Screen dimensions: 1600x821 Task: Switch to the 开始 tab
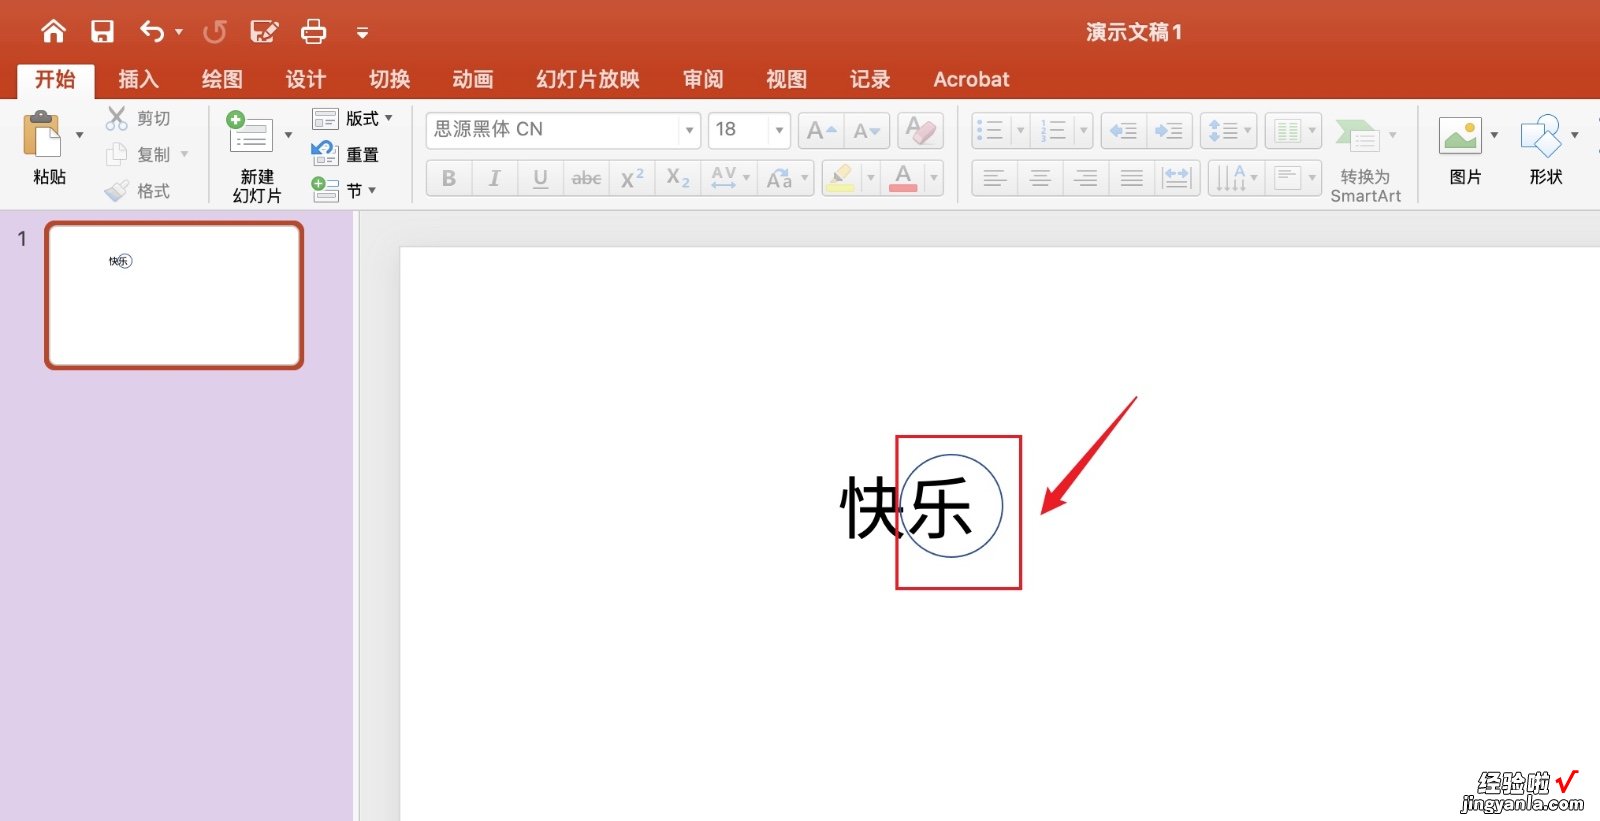(x=55, y=79)
